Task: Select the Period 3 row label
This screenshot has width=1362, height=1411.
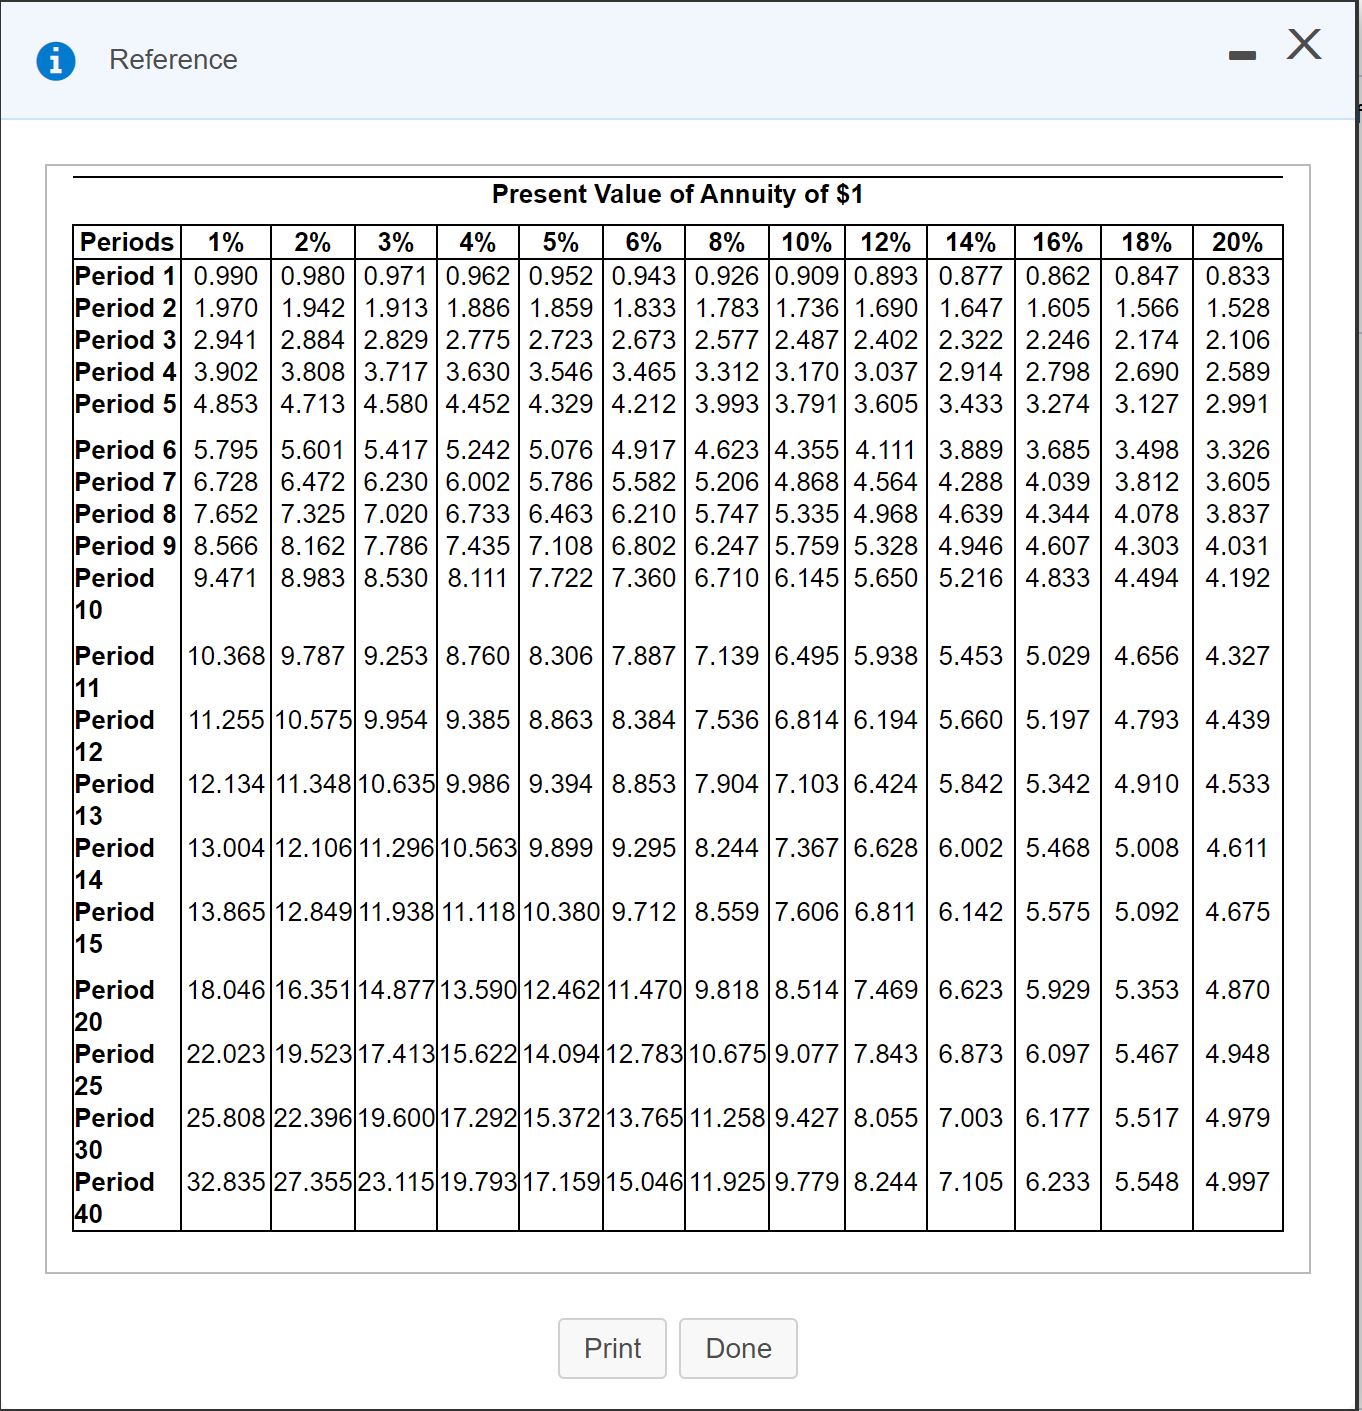Action: 126,340
